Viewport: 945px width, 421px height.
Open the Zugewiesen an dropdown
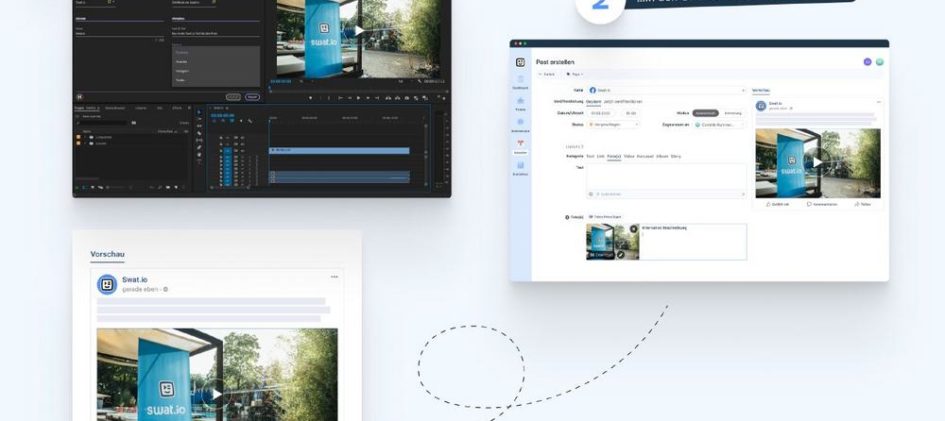[720, 124]
